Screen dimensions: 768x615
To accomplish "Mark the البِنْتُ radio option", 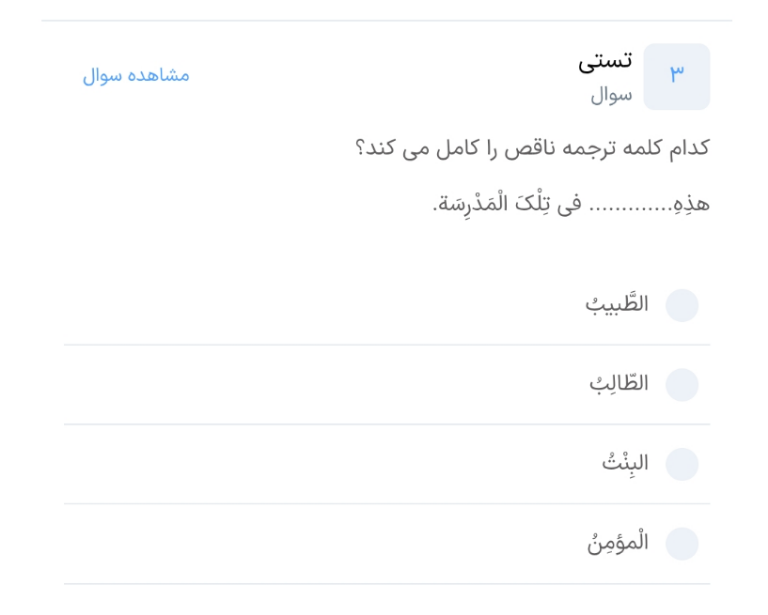I will coord(682,464).
